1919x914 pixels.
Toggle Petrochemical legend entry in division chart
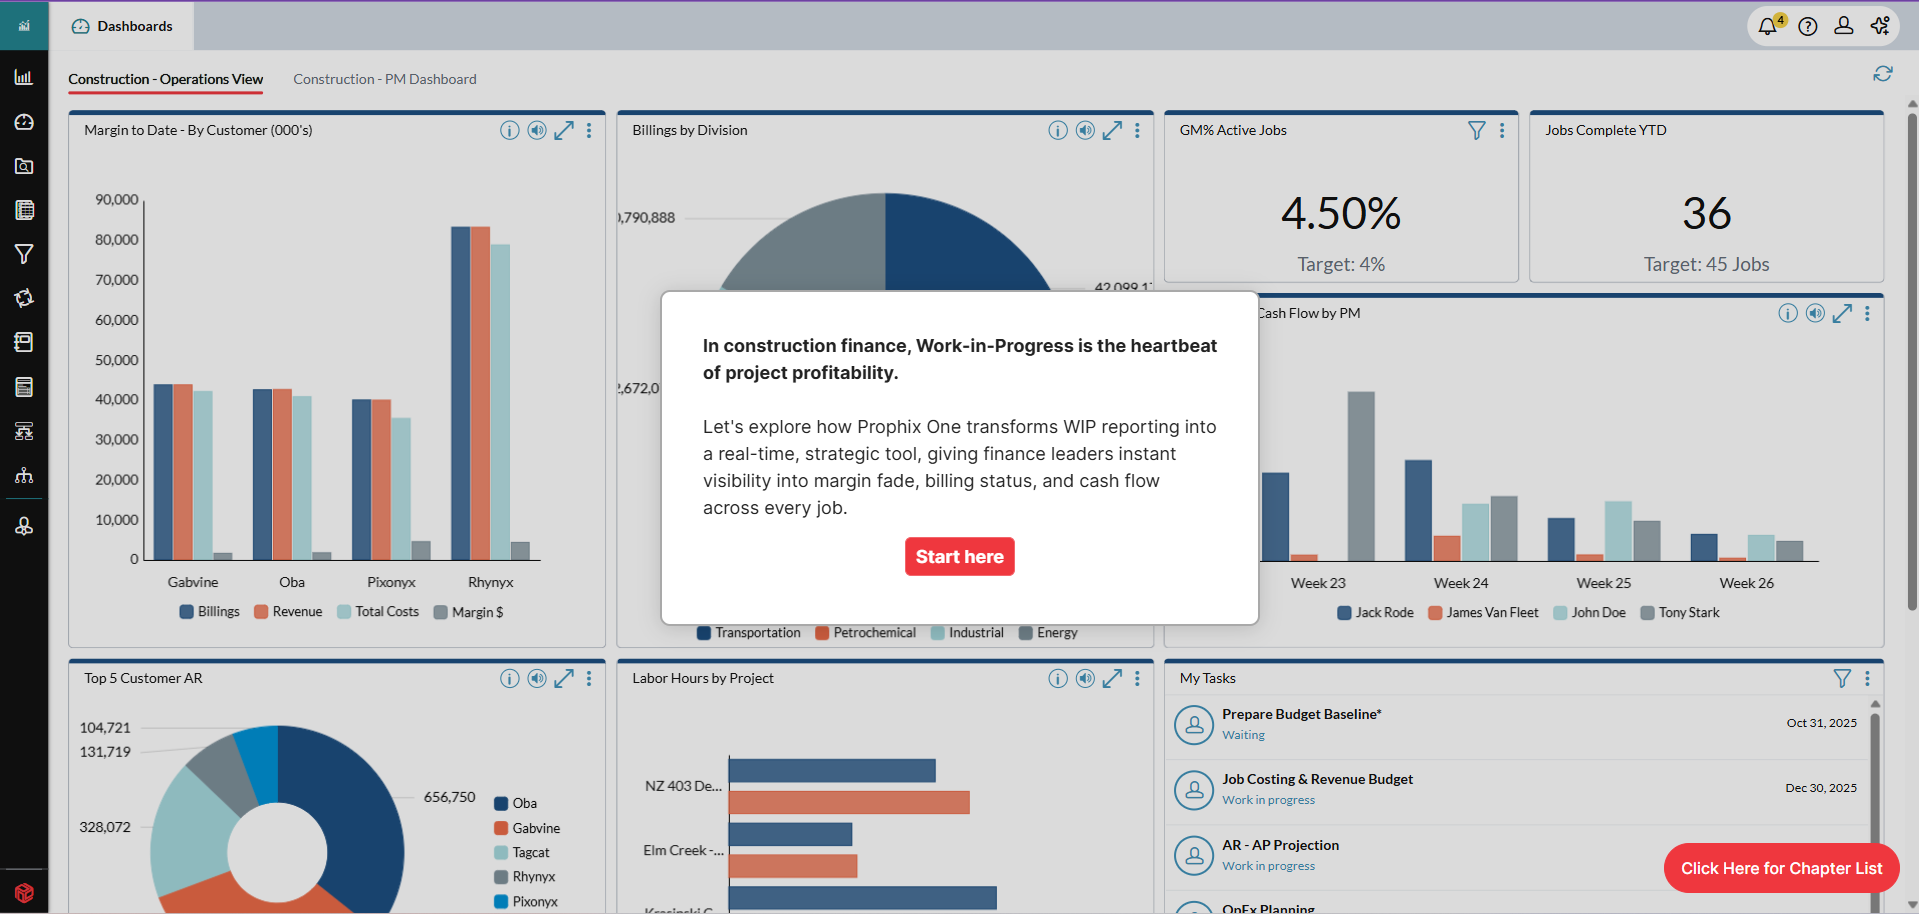865,633
